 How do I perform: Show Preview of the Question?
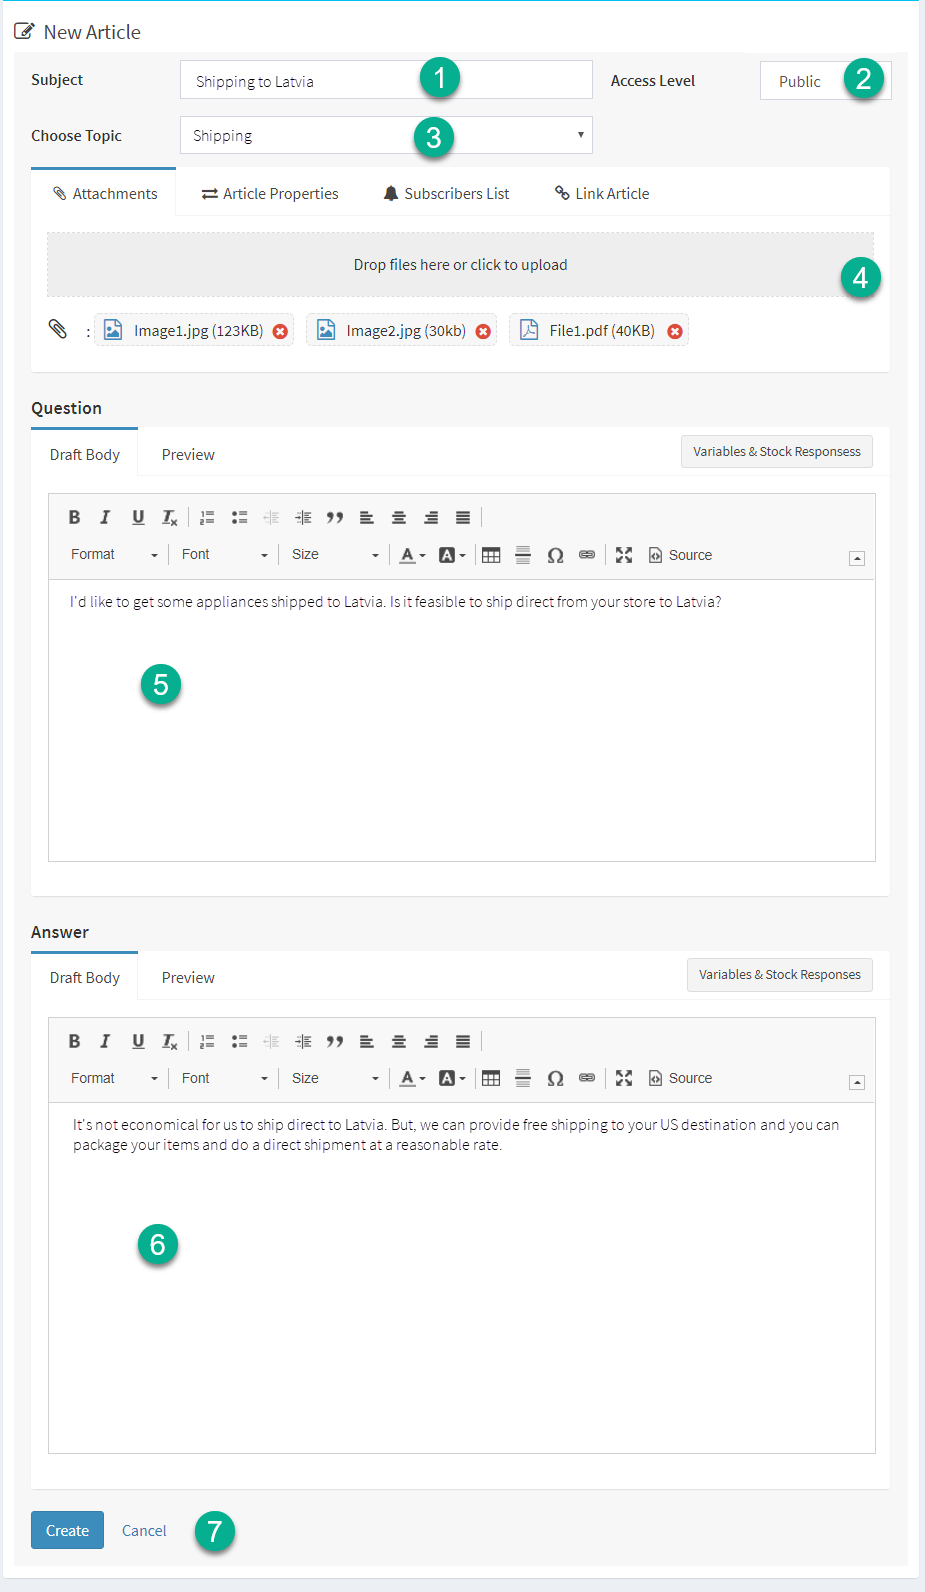[x=188, y=454]
